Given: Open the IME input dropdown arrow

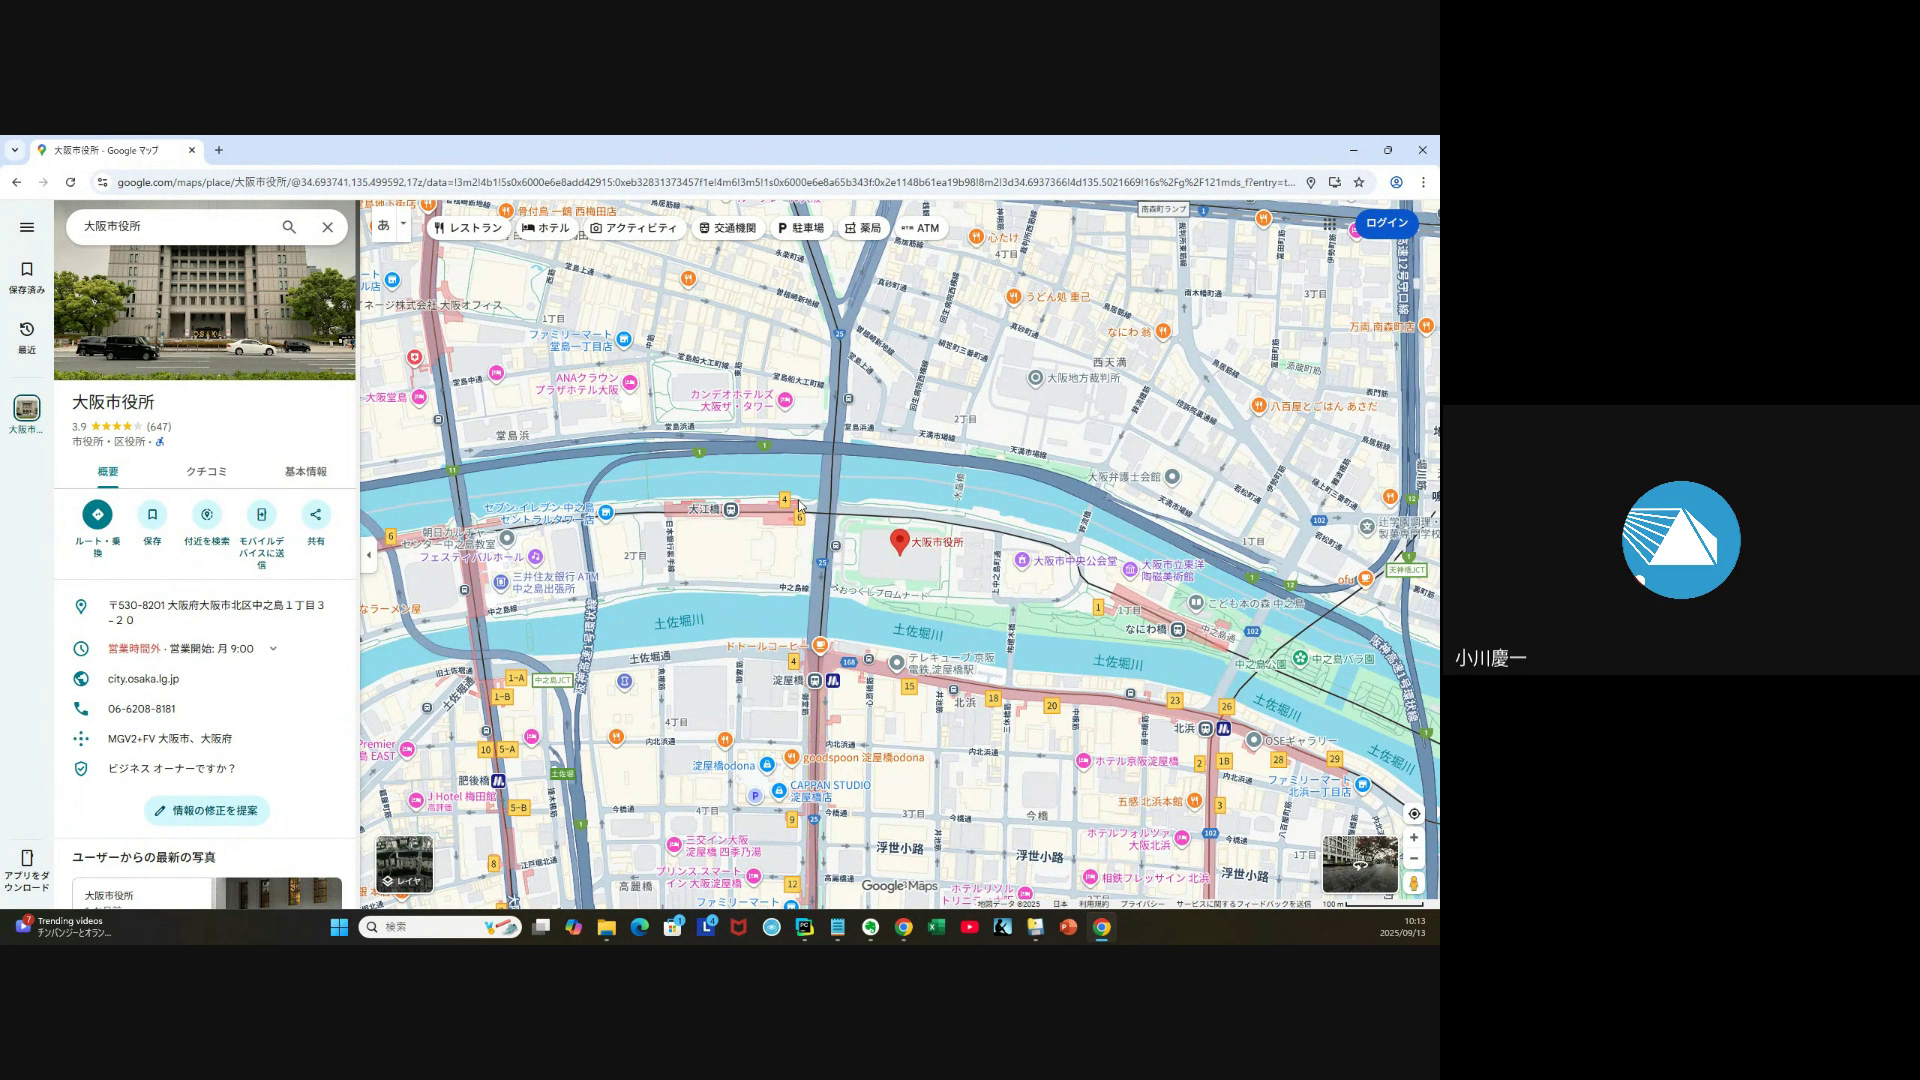Looking at the screenshot, I should coord(404,224).
